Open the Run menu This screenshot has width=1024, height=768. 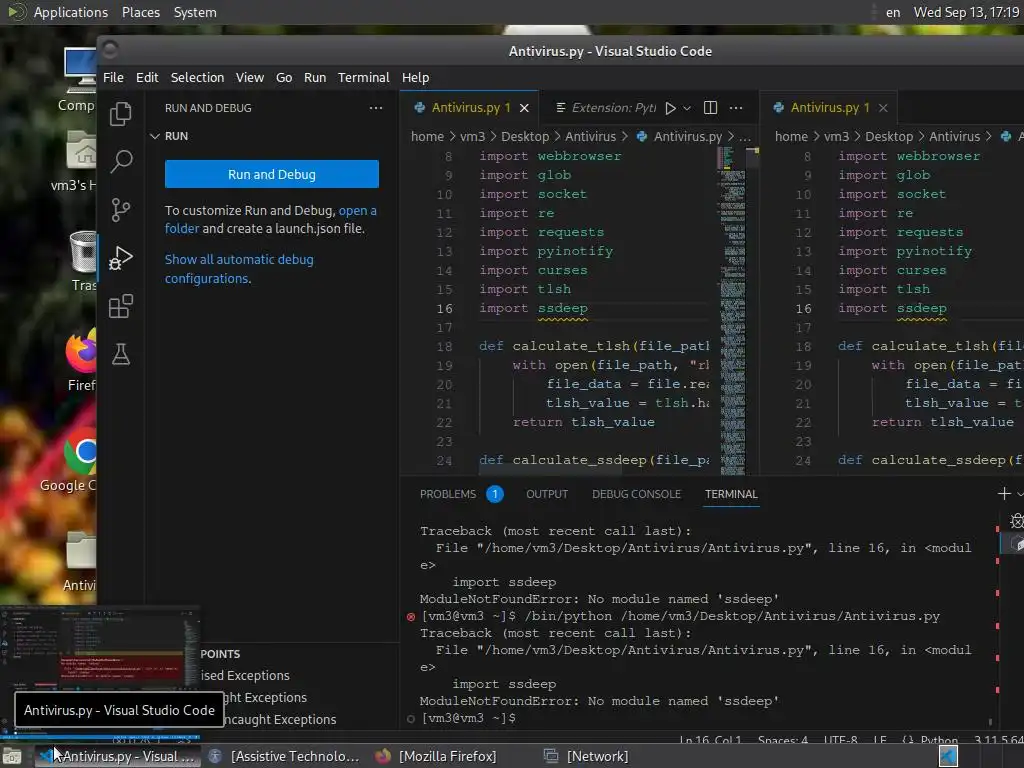coord(315,78)
